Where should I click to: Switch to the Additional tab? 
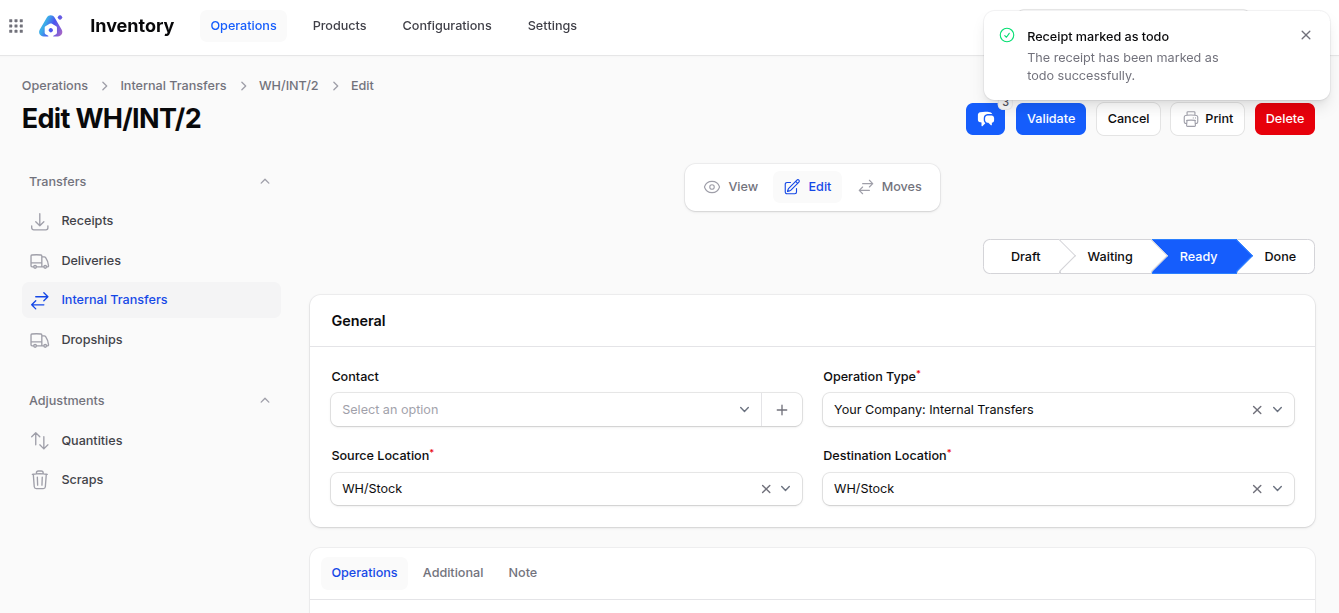[x=453, y=573]
